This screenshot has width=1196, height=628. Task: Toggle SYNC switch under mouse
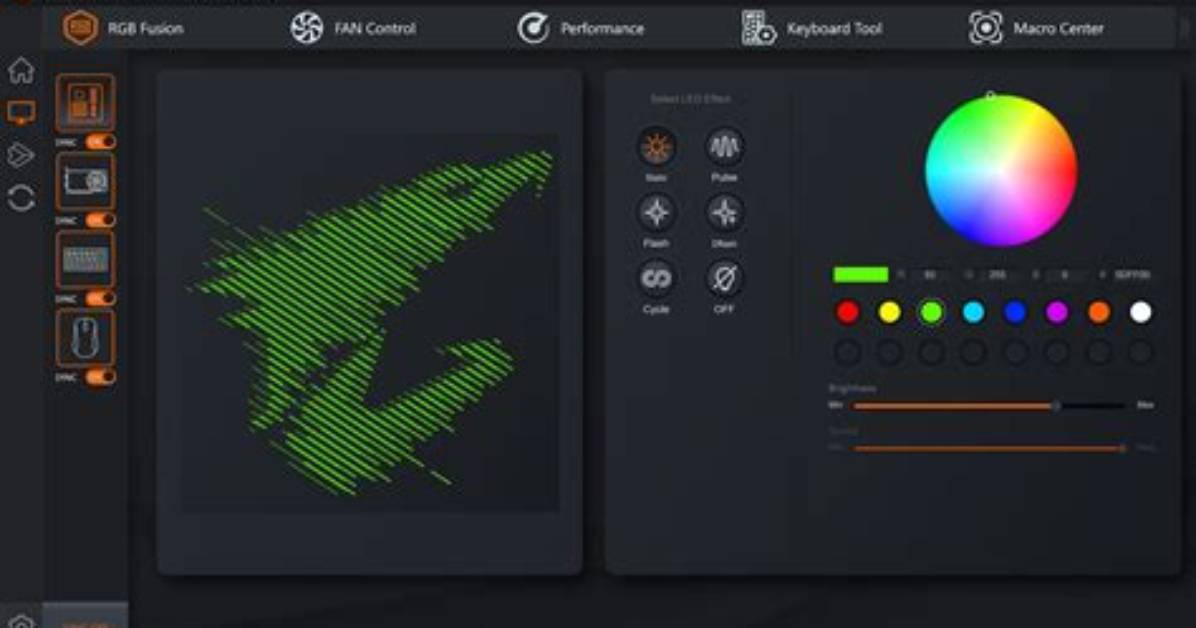pos(100,376)
